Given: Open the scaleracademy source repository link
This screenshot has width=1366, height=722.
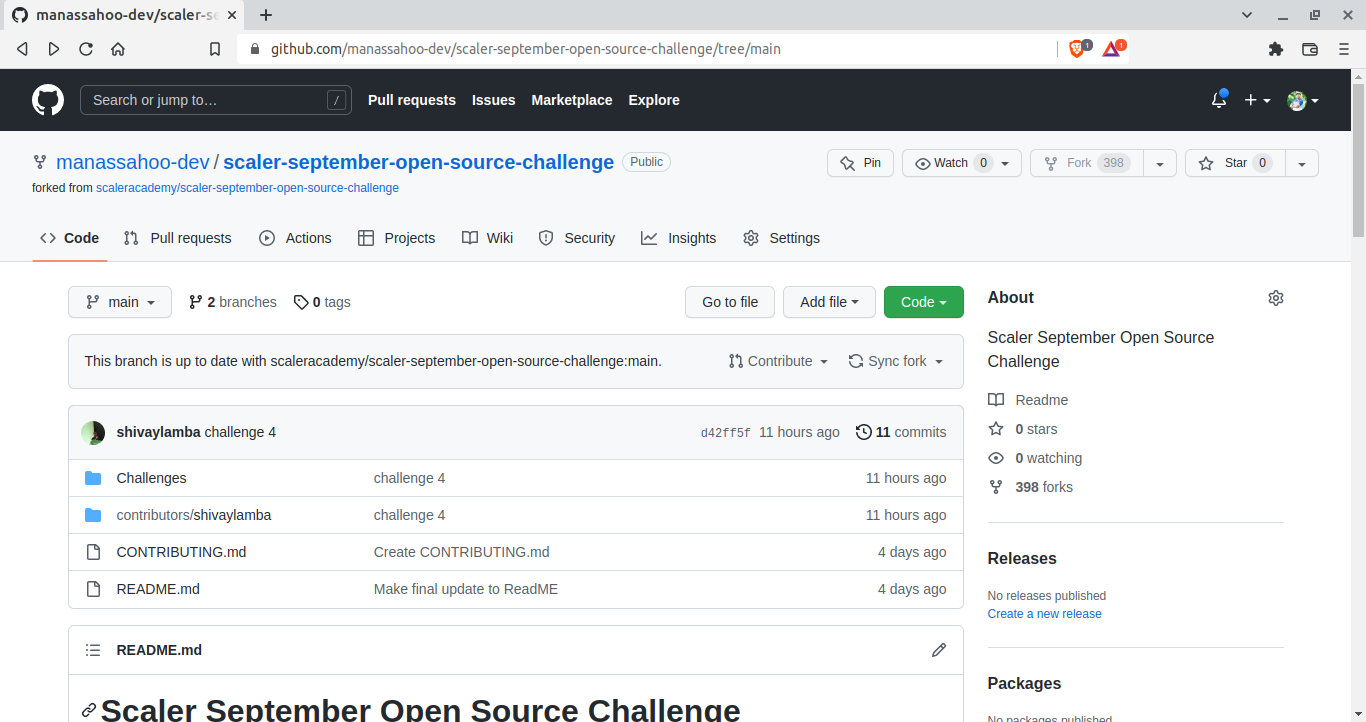Looking at the screenshot, I should pos(247,187).
